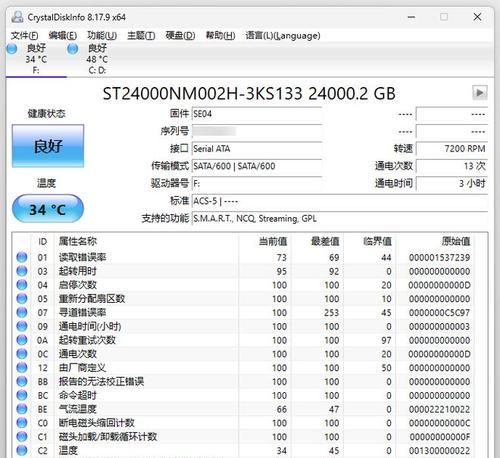The width and height of the screenshot is (500, 458).
Task: Select the F: drive tab at 34 °C
Action: [36, 59]
